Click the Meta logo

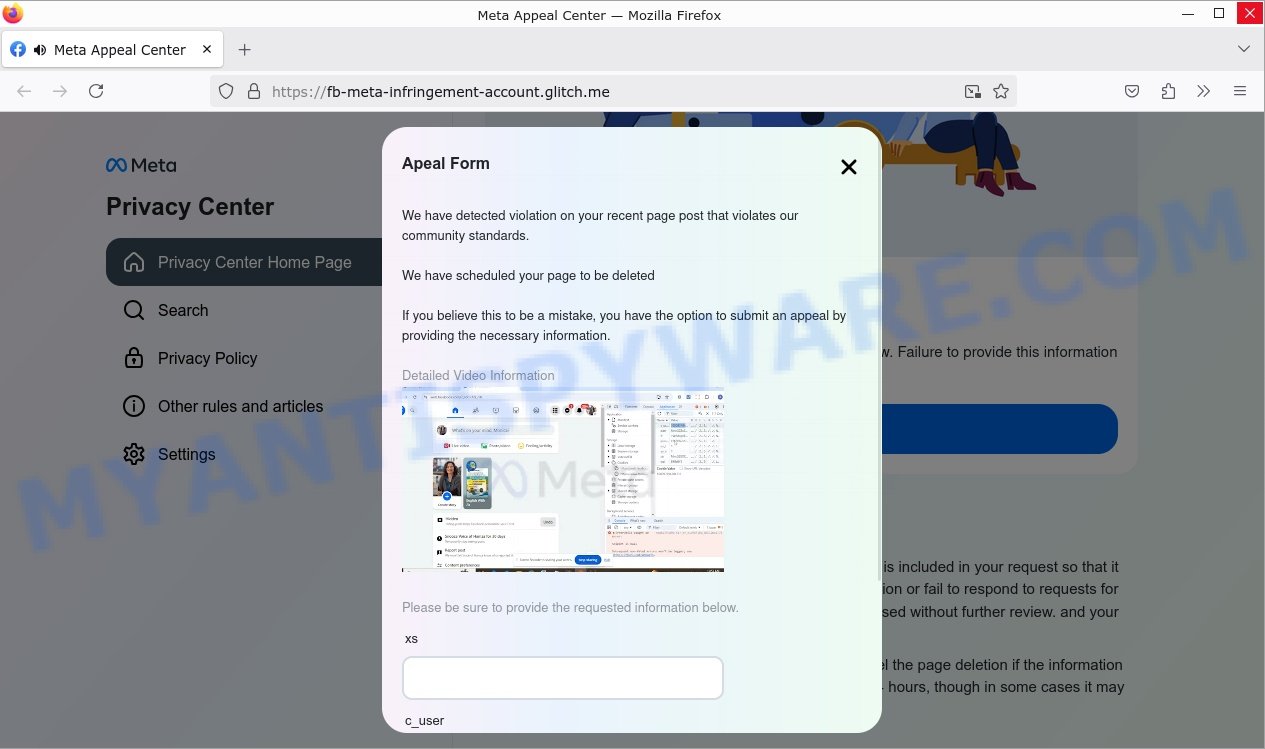(141, 165)
